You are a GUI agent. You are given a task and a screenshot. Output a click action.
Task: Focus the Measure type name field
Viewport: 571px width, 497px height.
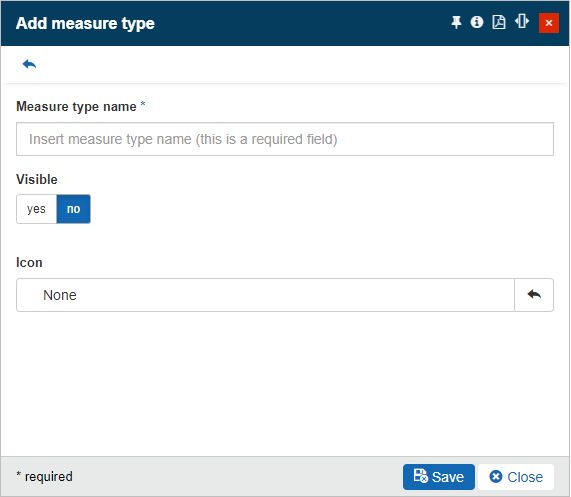(285, 139)
